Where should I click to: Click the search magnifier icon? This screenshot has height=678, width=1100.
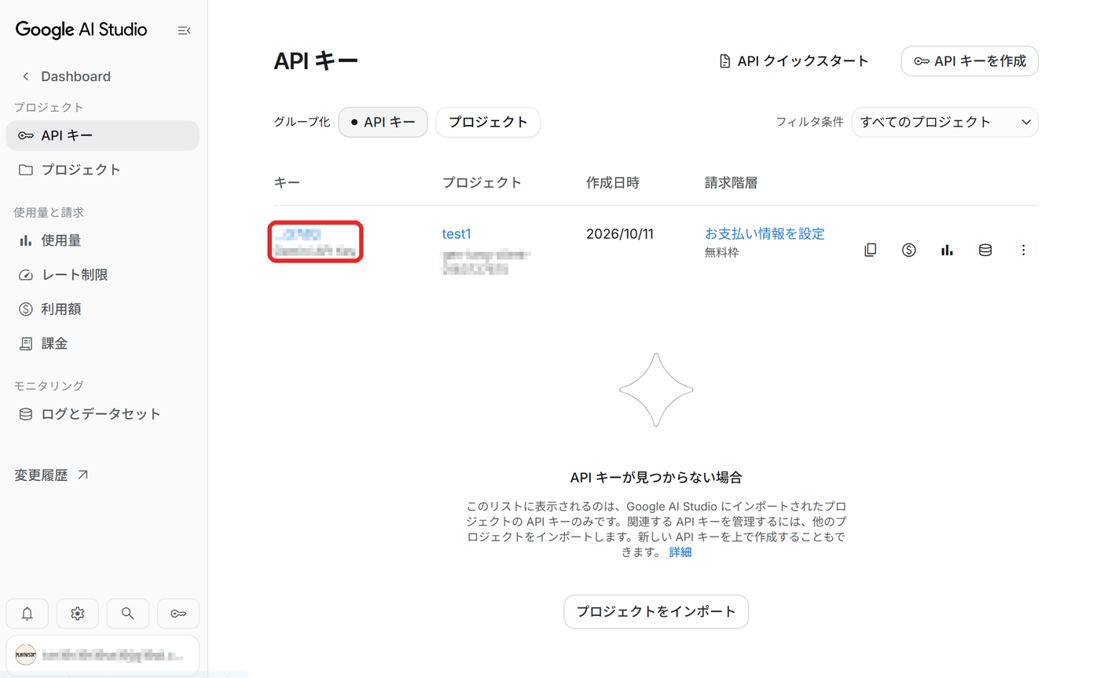pyautogui.click(x=128, y=613)
